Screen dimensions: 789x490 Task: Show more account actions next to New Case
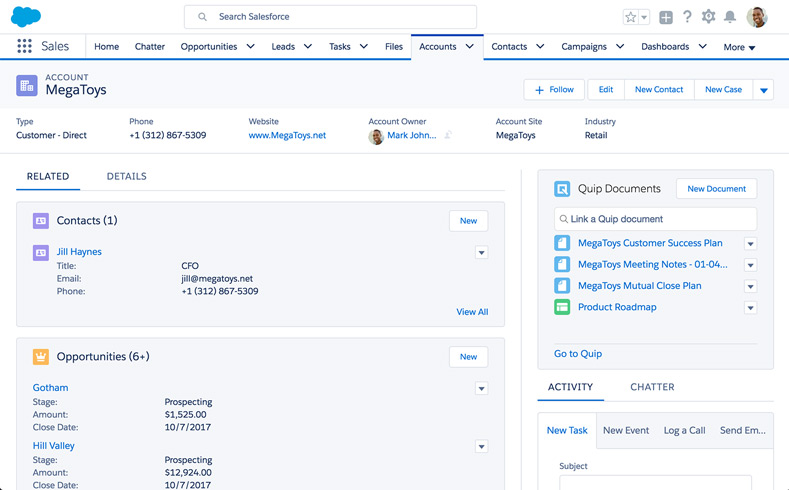click(x=764, y=90)
